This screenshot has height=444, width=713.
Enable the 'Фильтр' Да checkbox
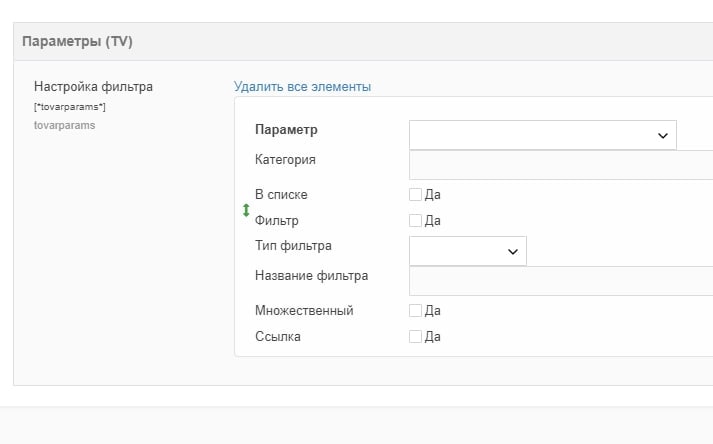point(415,221)
